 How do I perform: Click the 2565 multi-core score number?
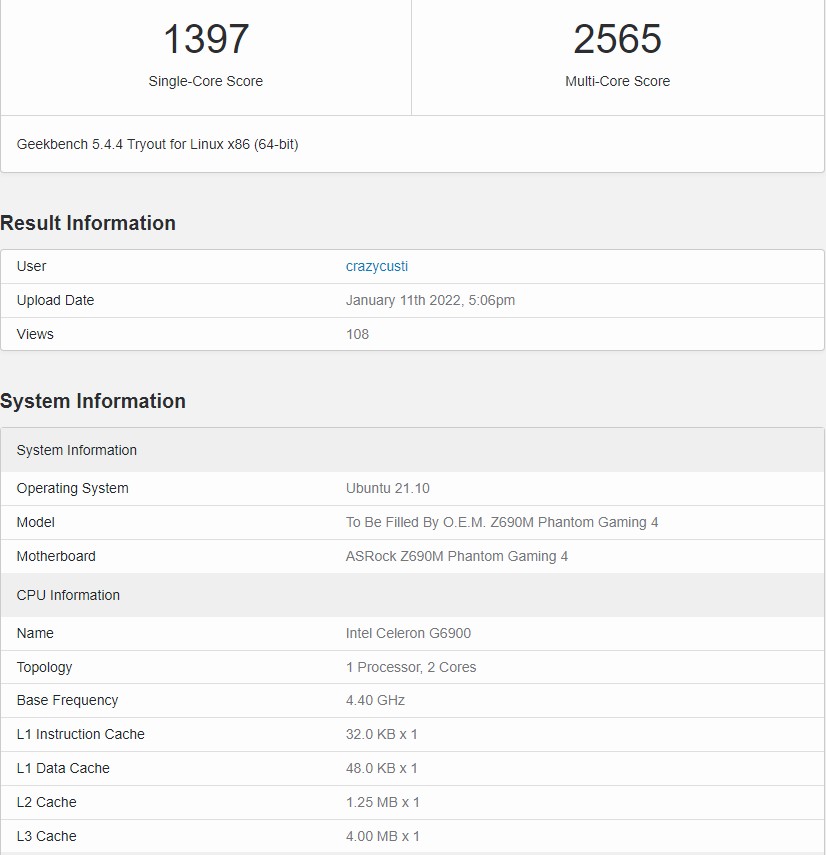(x=617, y=39)
